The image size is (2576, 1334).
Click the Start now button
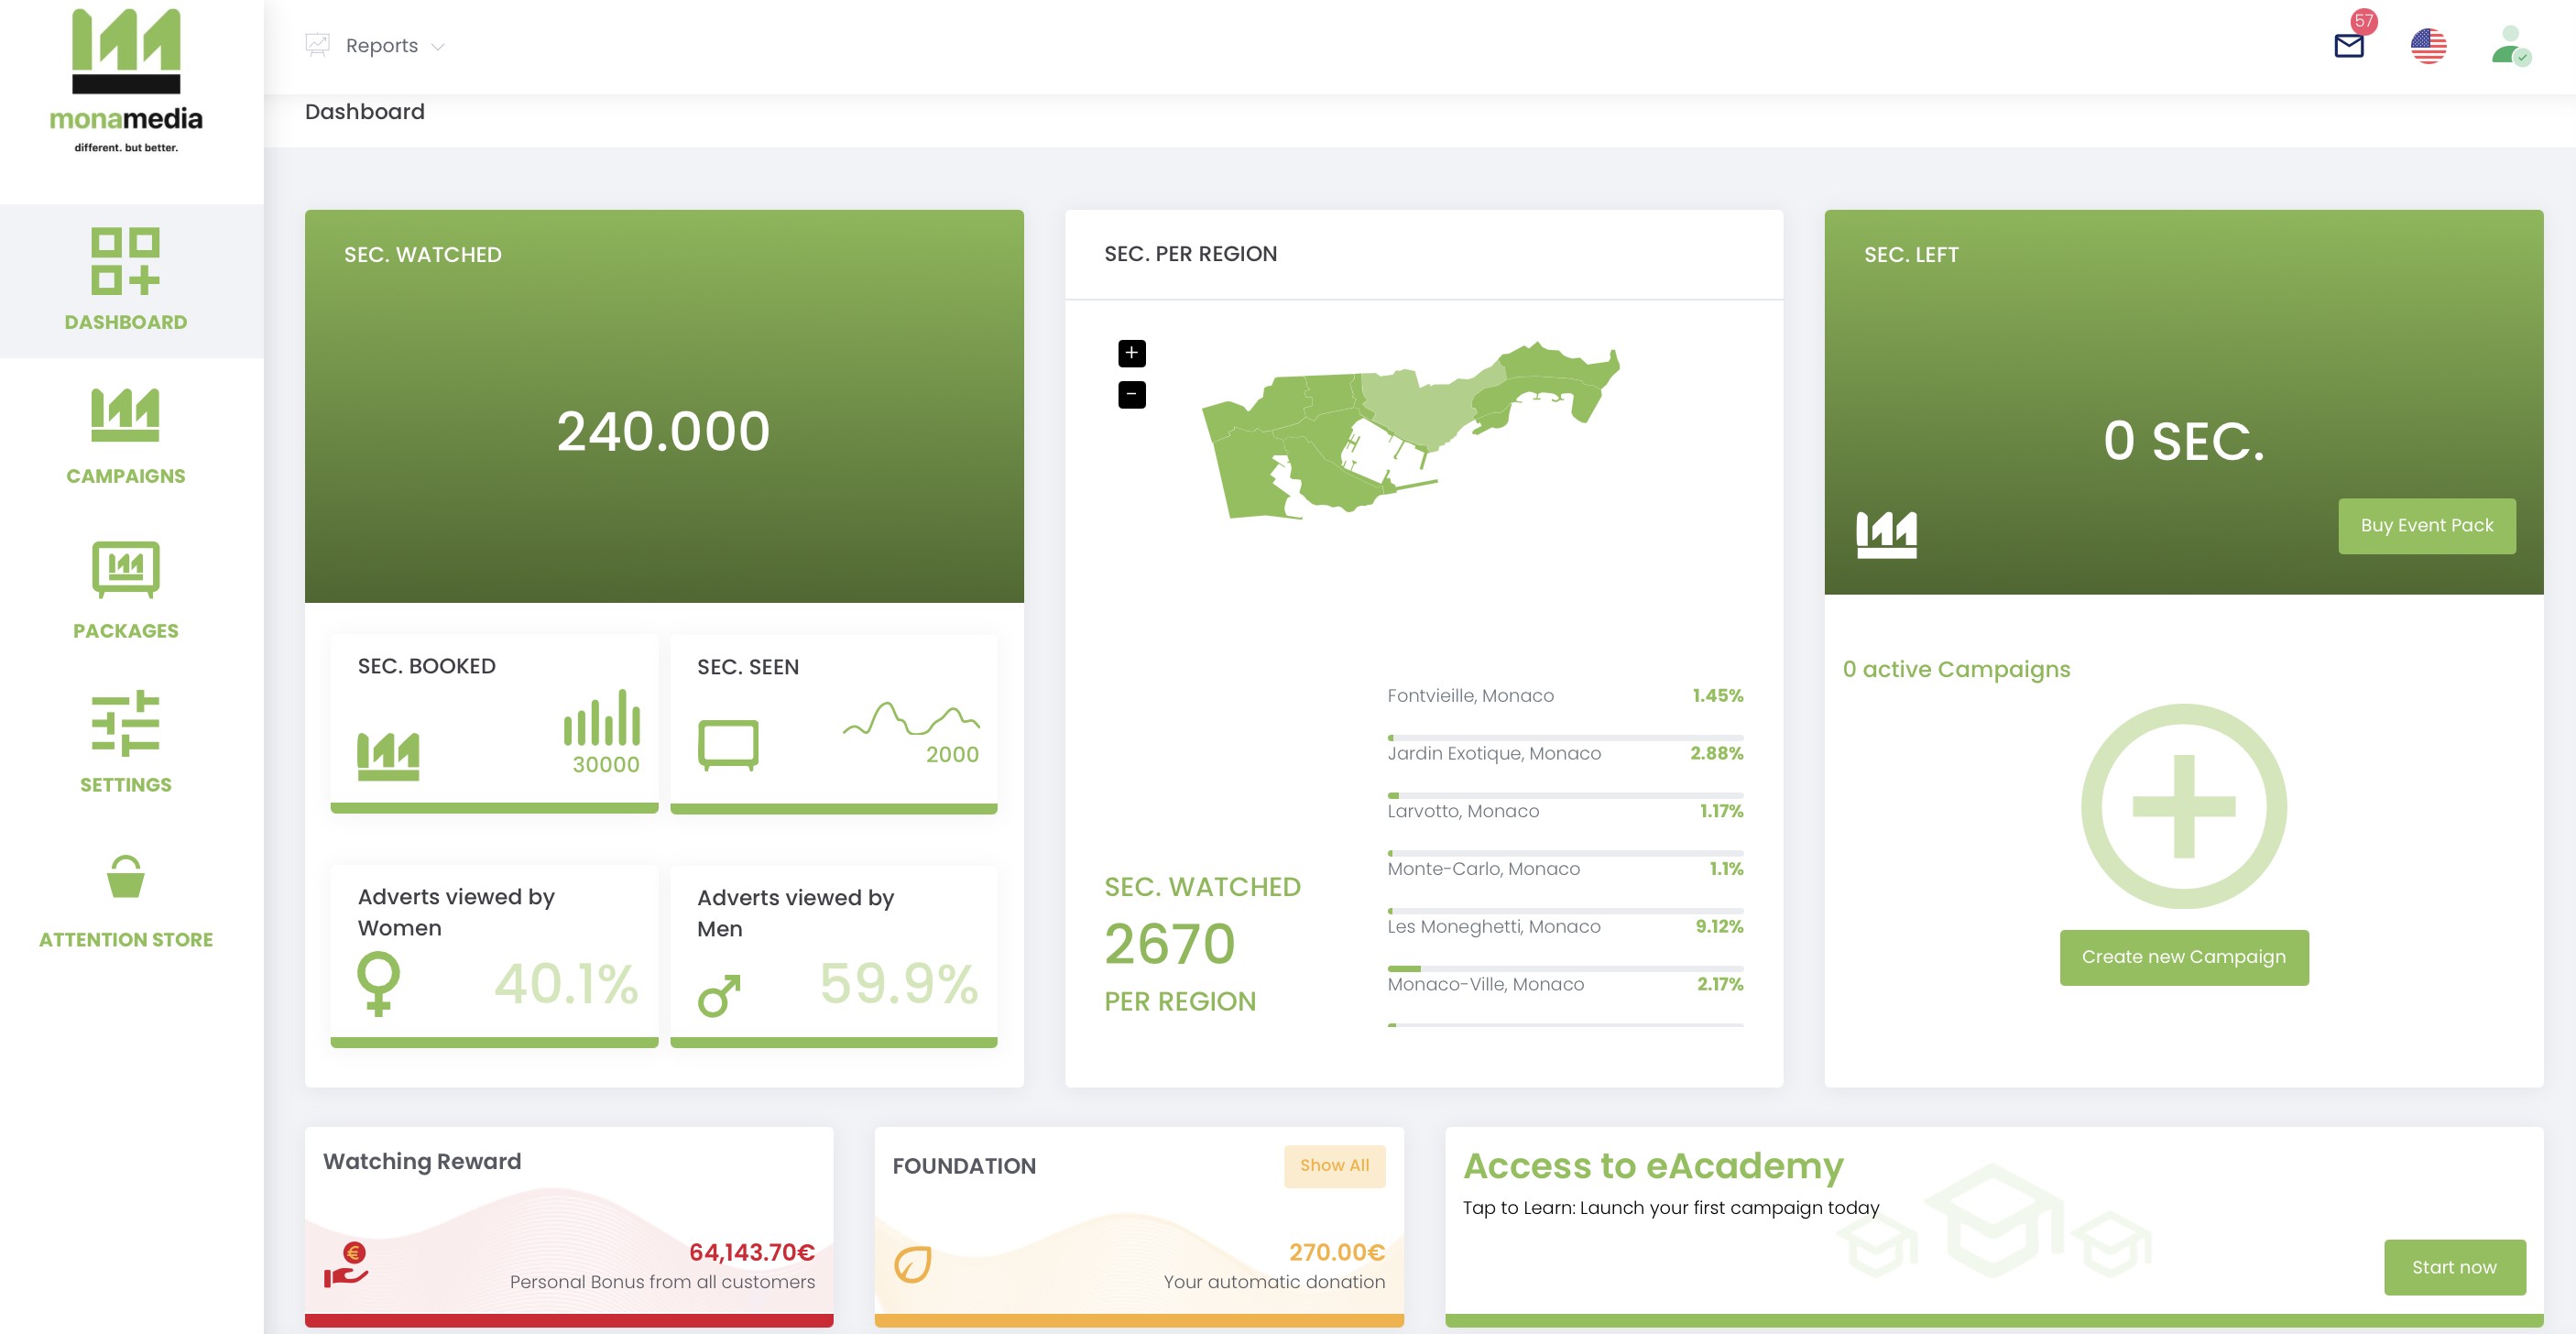[x=2454, y=1267]
